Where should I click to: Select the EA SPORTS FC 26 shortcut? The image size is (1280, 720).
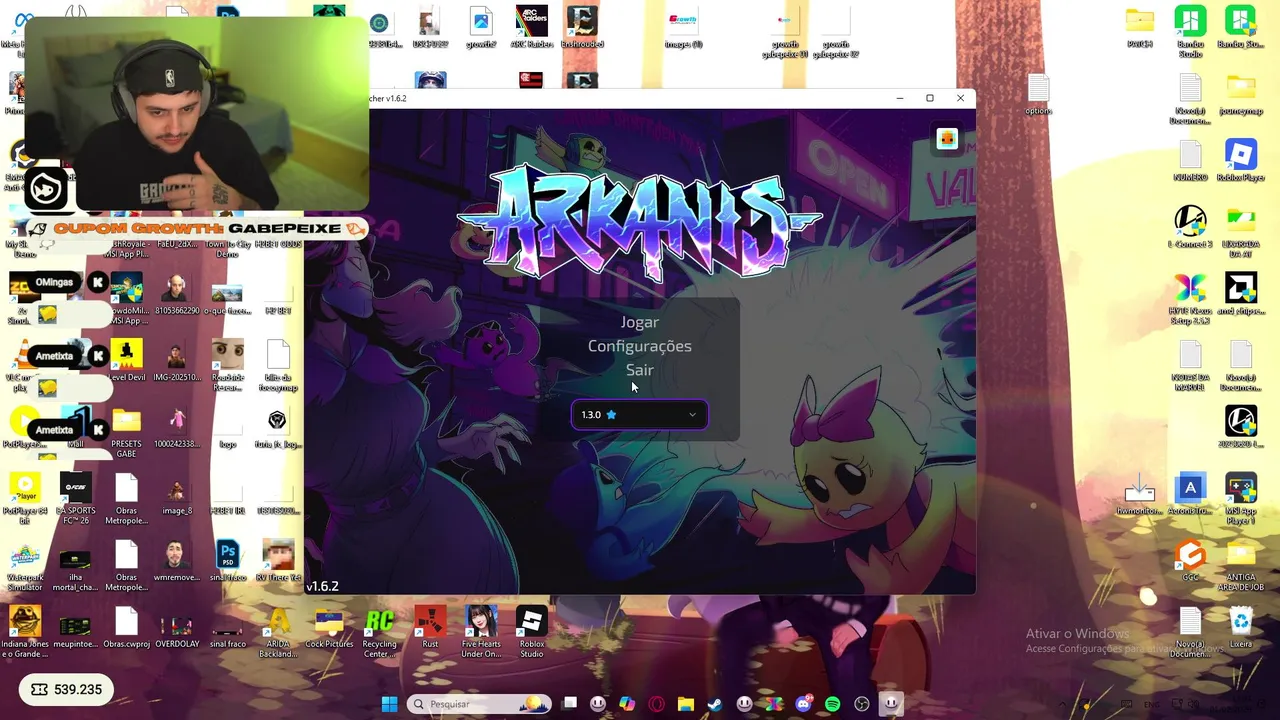[x=75, y=499]
